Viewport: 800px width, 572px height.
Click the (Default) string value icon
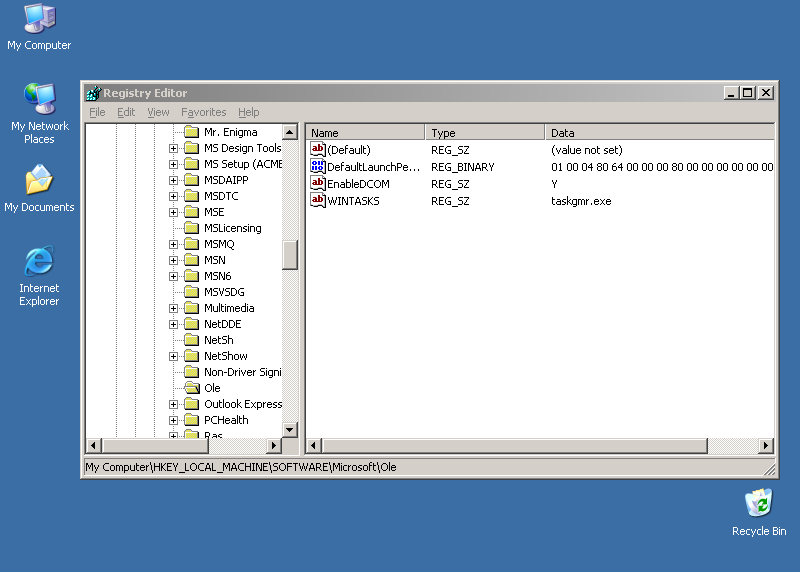coord(317,150)
